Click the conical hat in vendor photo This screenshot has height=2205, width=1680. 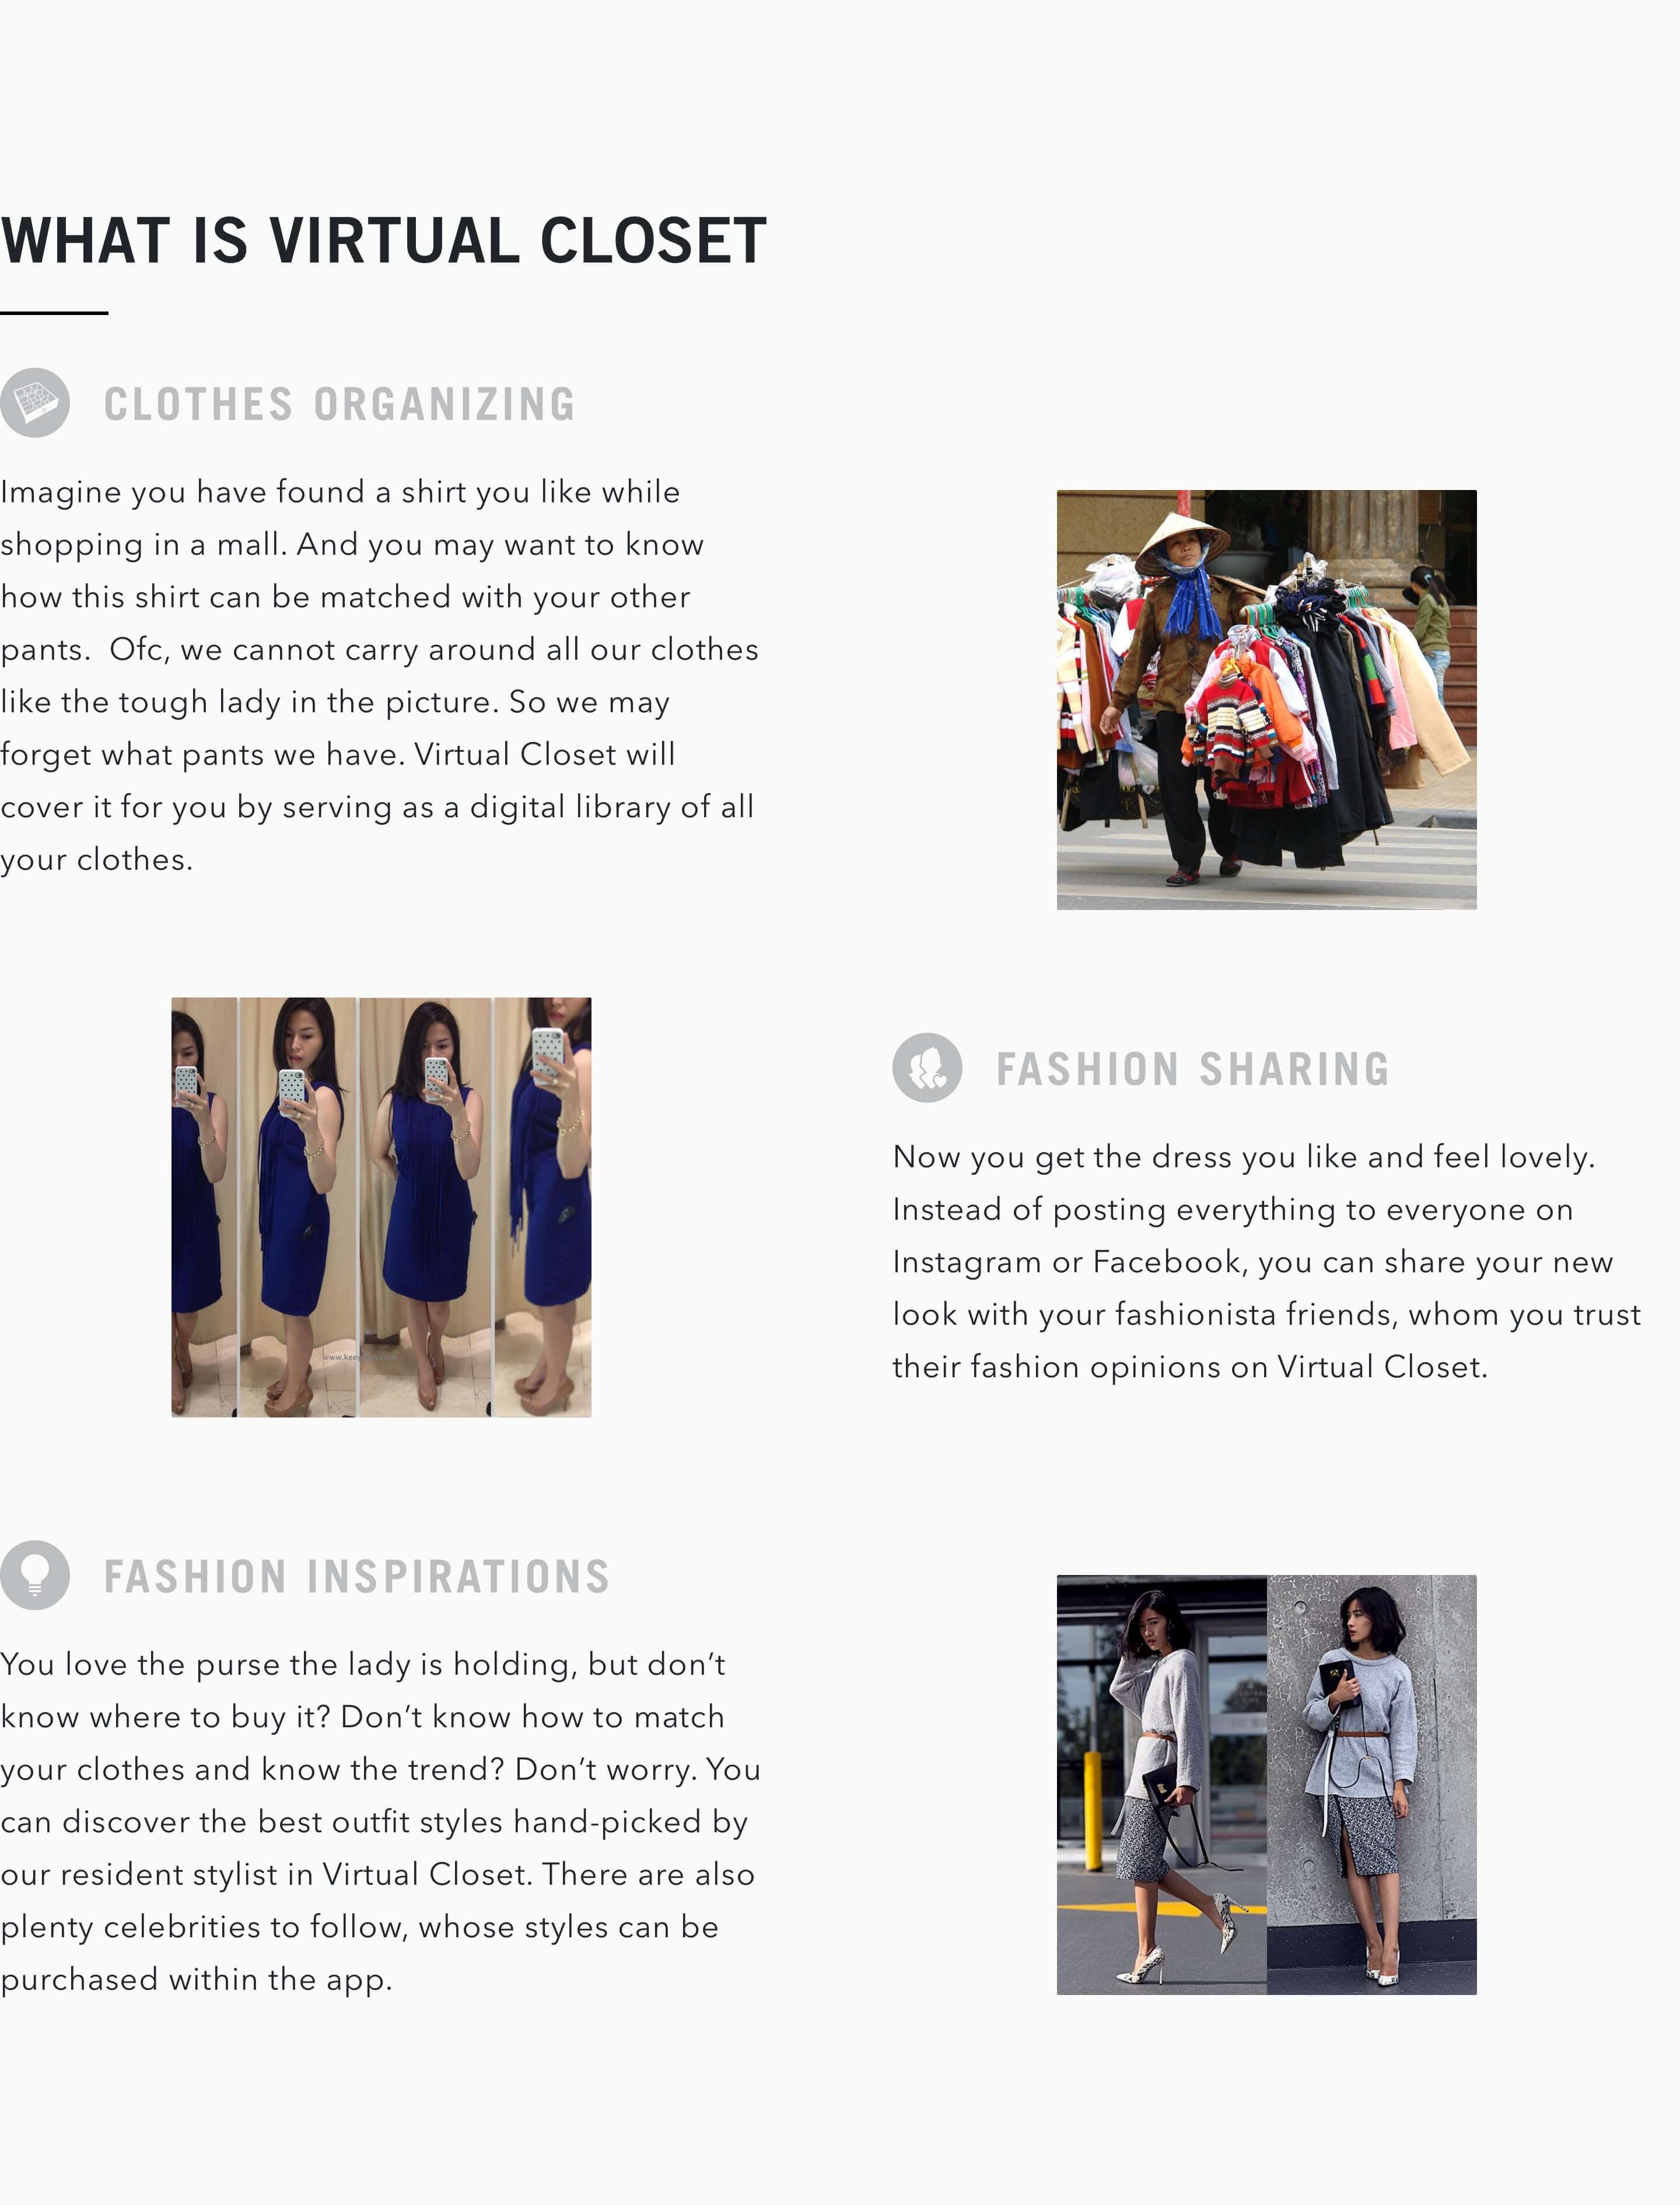coord(1182,540)
